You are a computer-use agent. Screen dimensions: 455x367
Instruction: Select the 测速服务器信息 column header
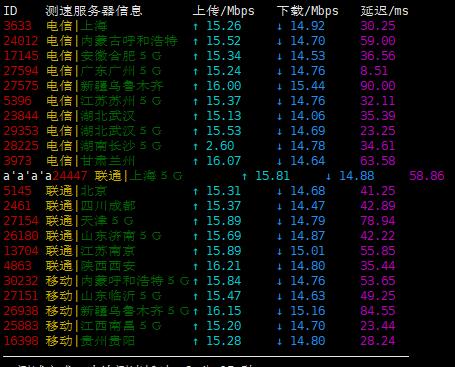94,11
